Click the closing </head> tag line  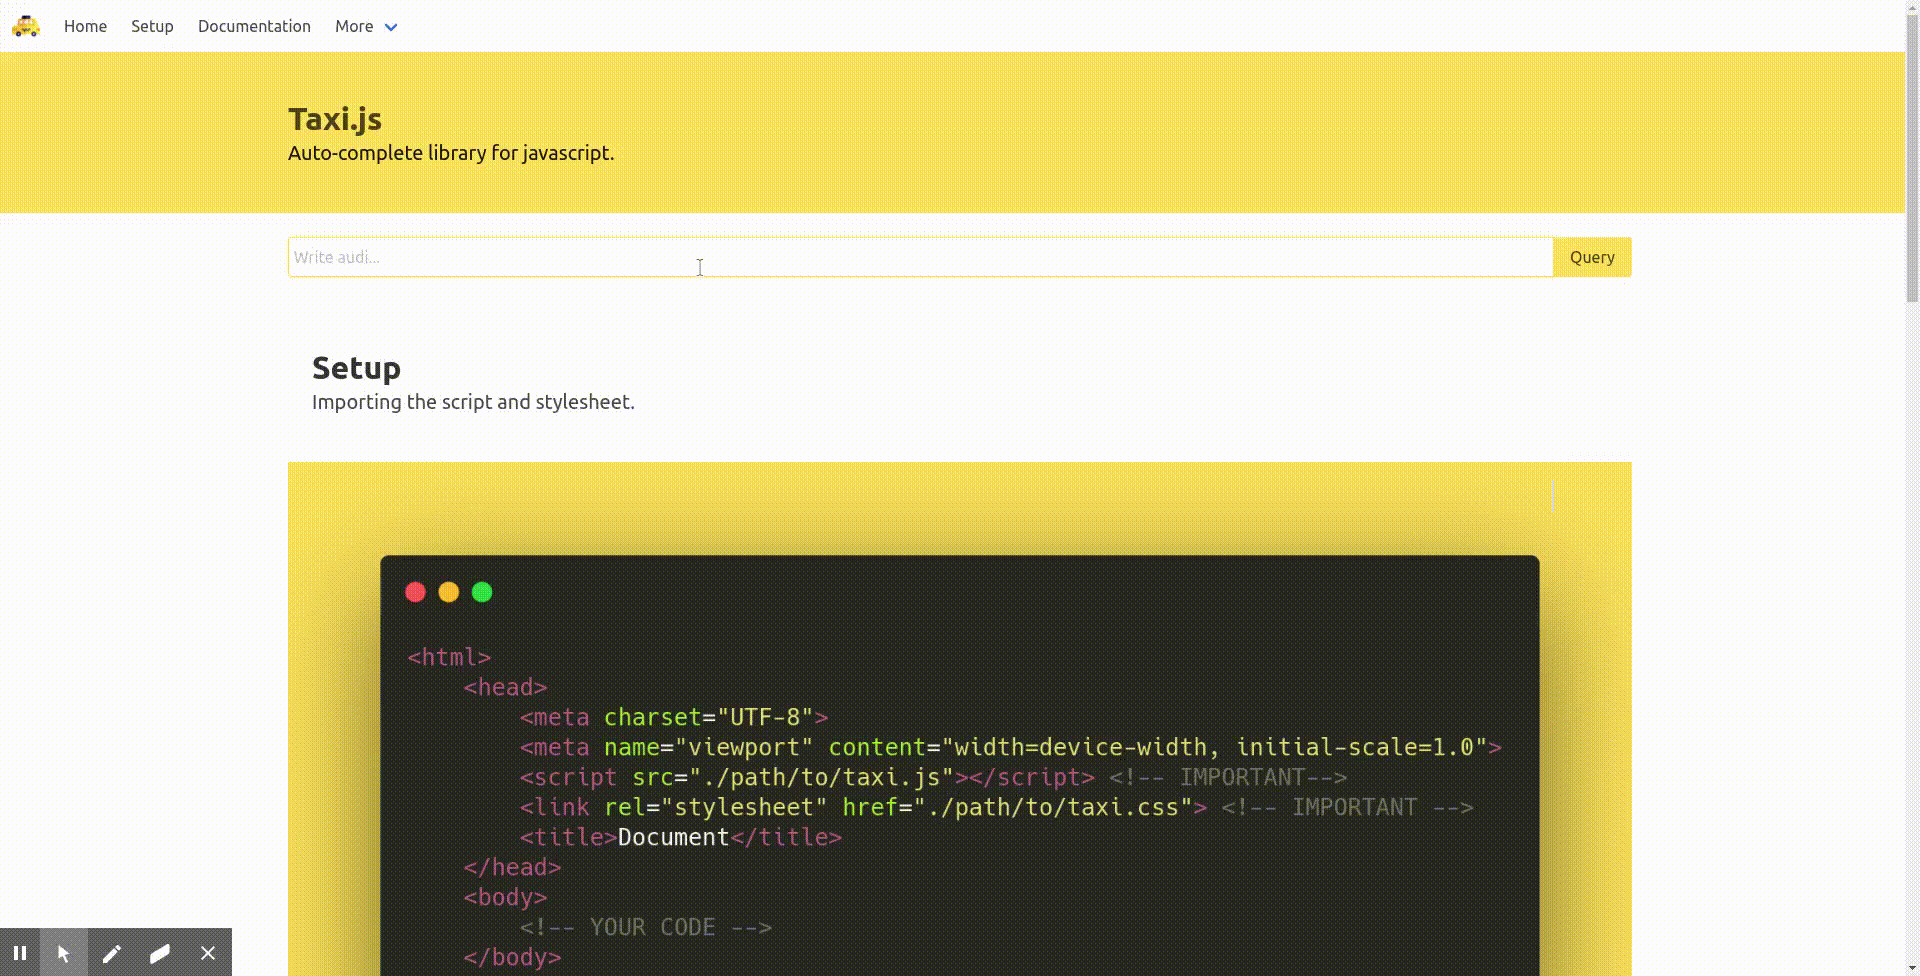(x=512, y=867)
